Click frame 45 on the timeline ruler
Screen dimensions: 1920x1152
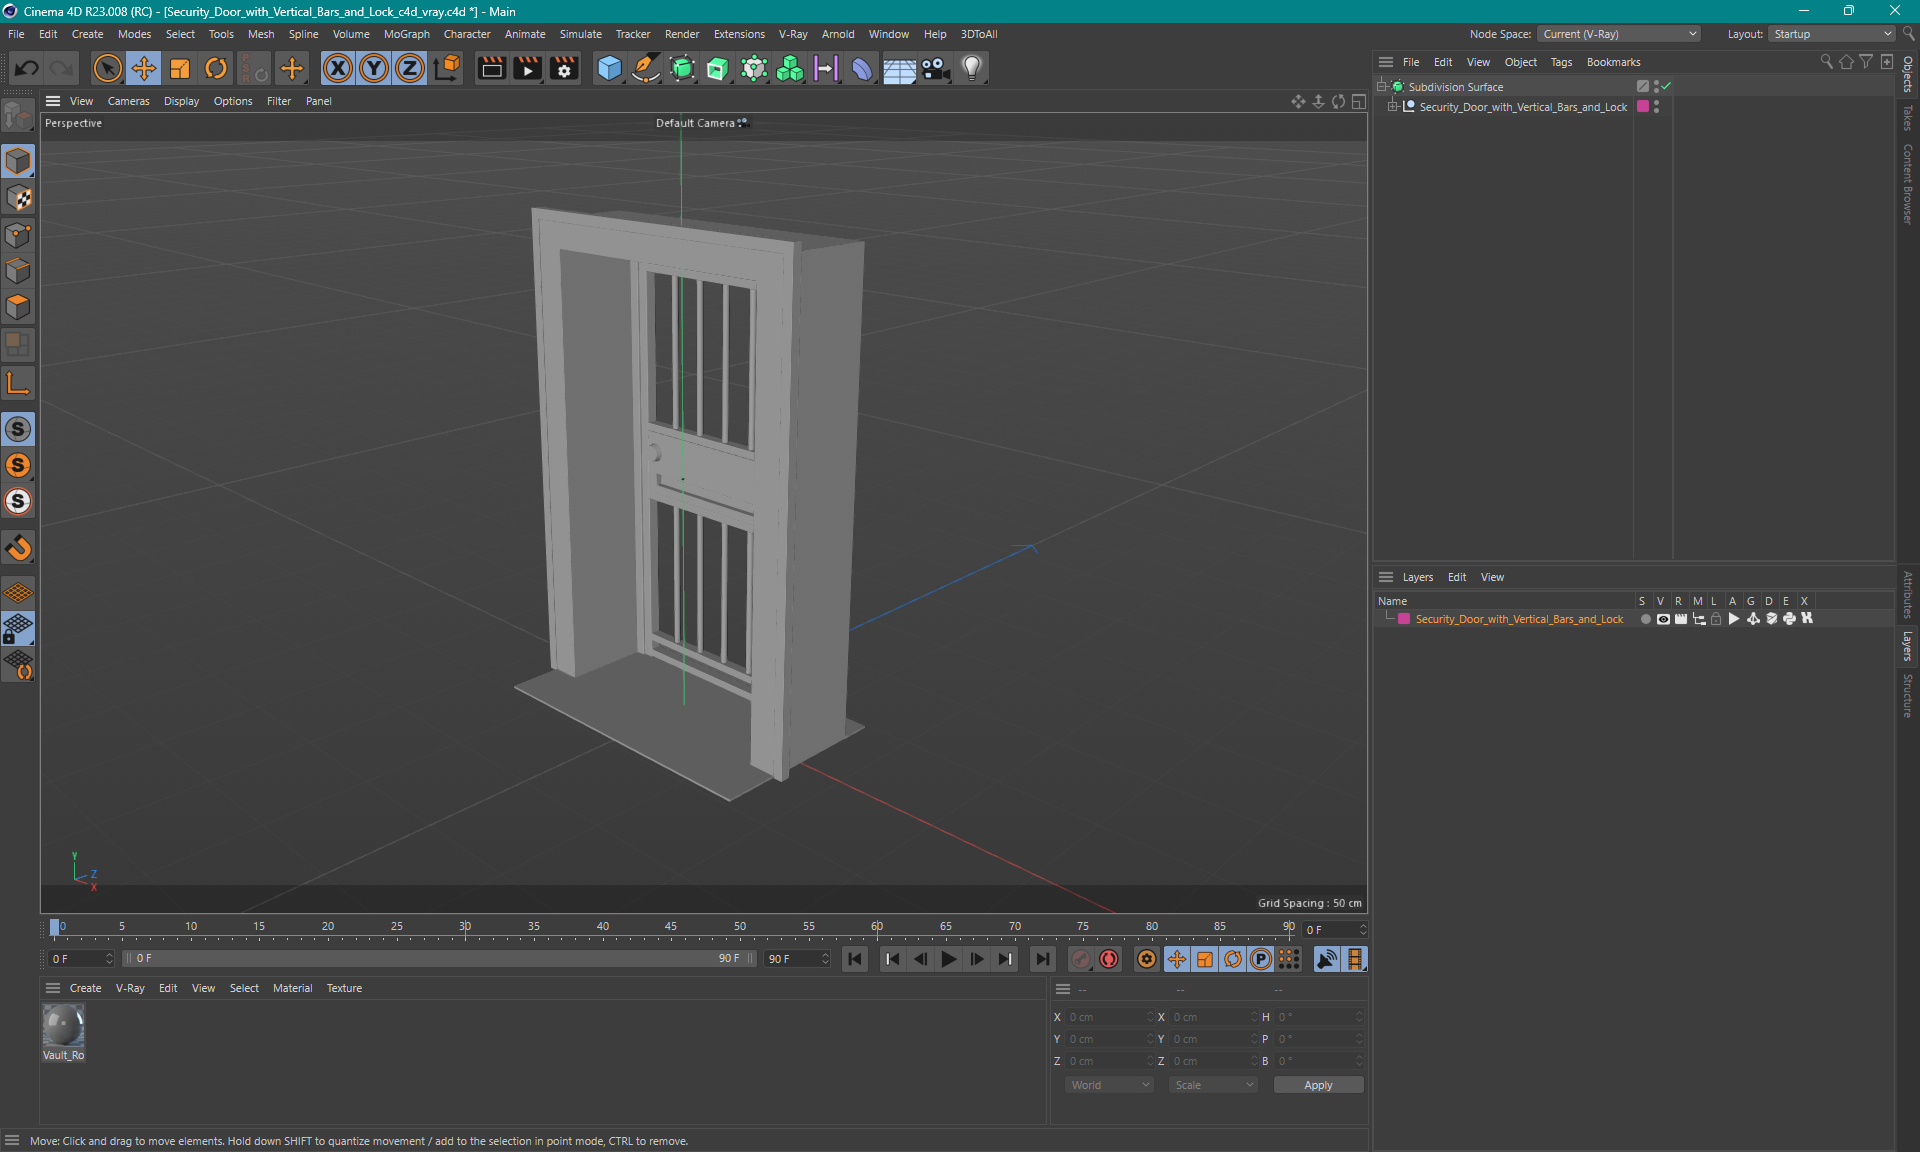click(670, 927)
